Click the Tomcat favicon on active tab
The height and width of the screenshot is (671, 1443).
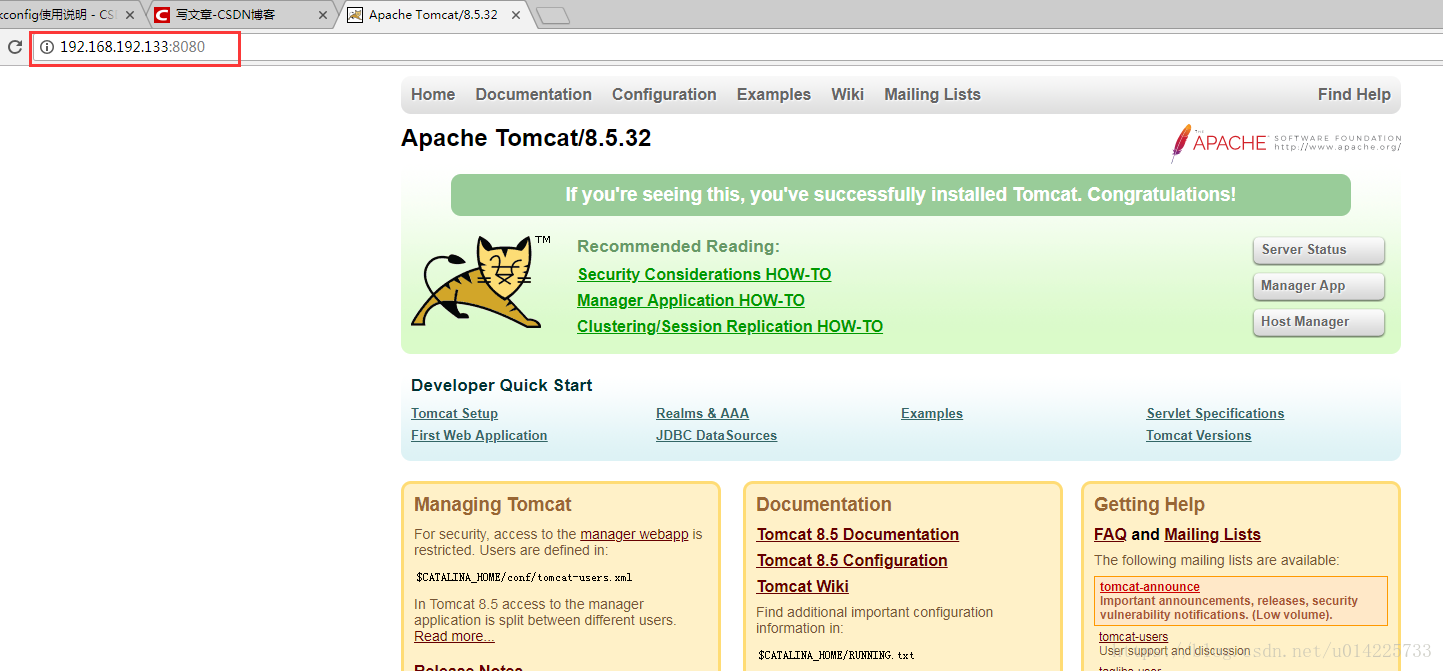[355, 15]
